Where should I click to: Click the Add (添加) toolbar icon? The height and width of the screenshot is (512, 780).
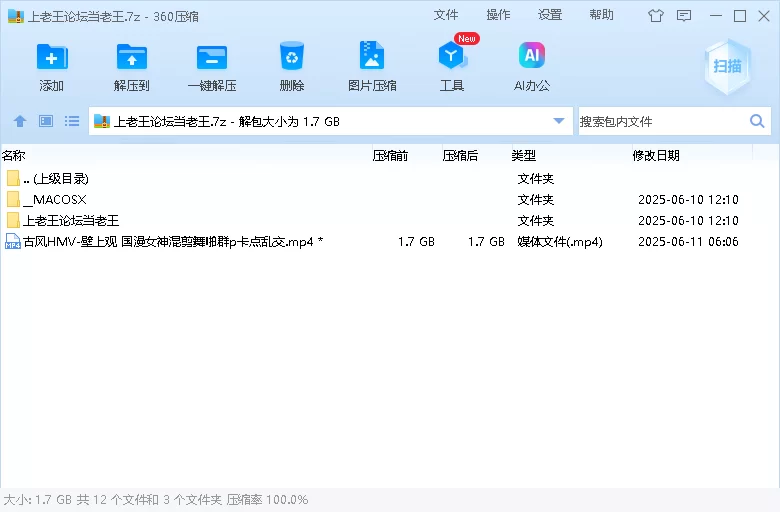(x=52, y=57)
